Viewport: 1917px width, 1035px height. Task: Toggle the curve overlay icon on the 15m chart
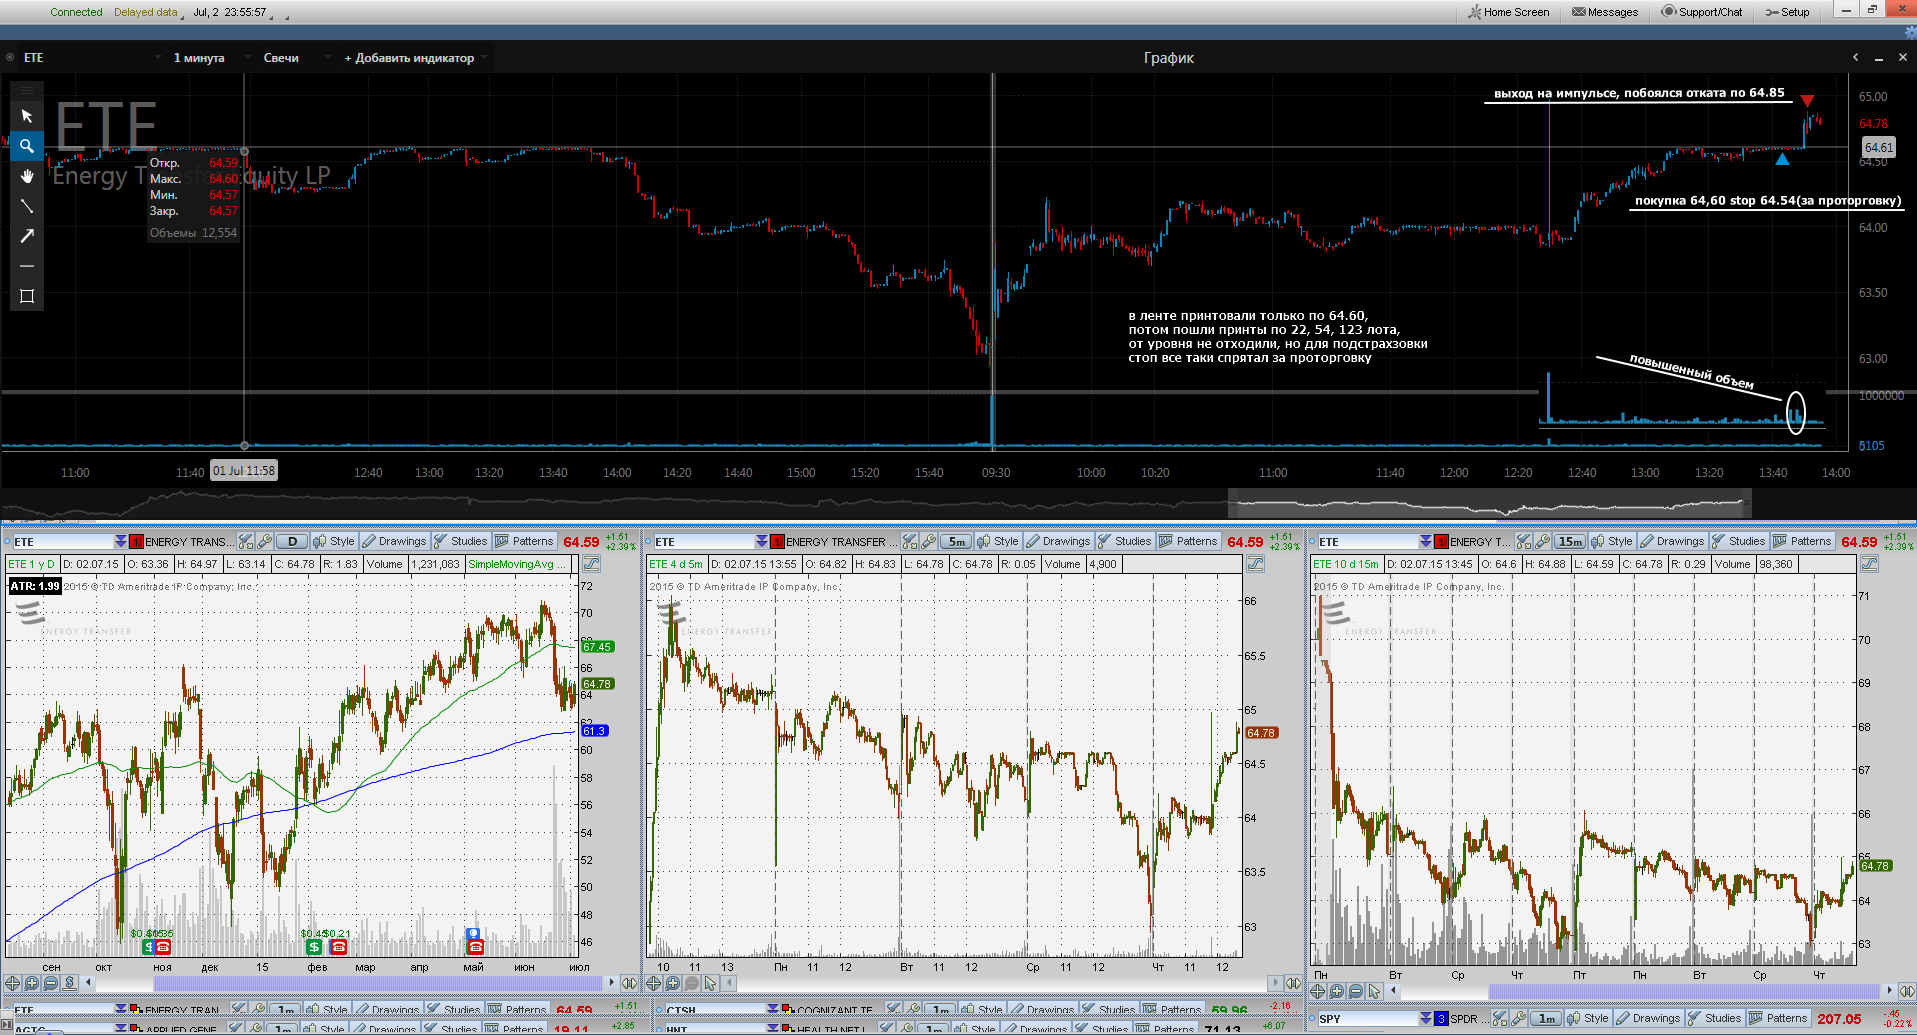point(1869,564)
